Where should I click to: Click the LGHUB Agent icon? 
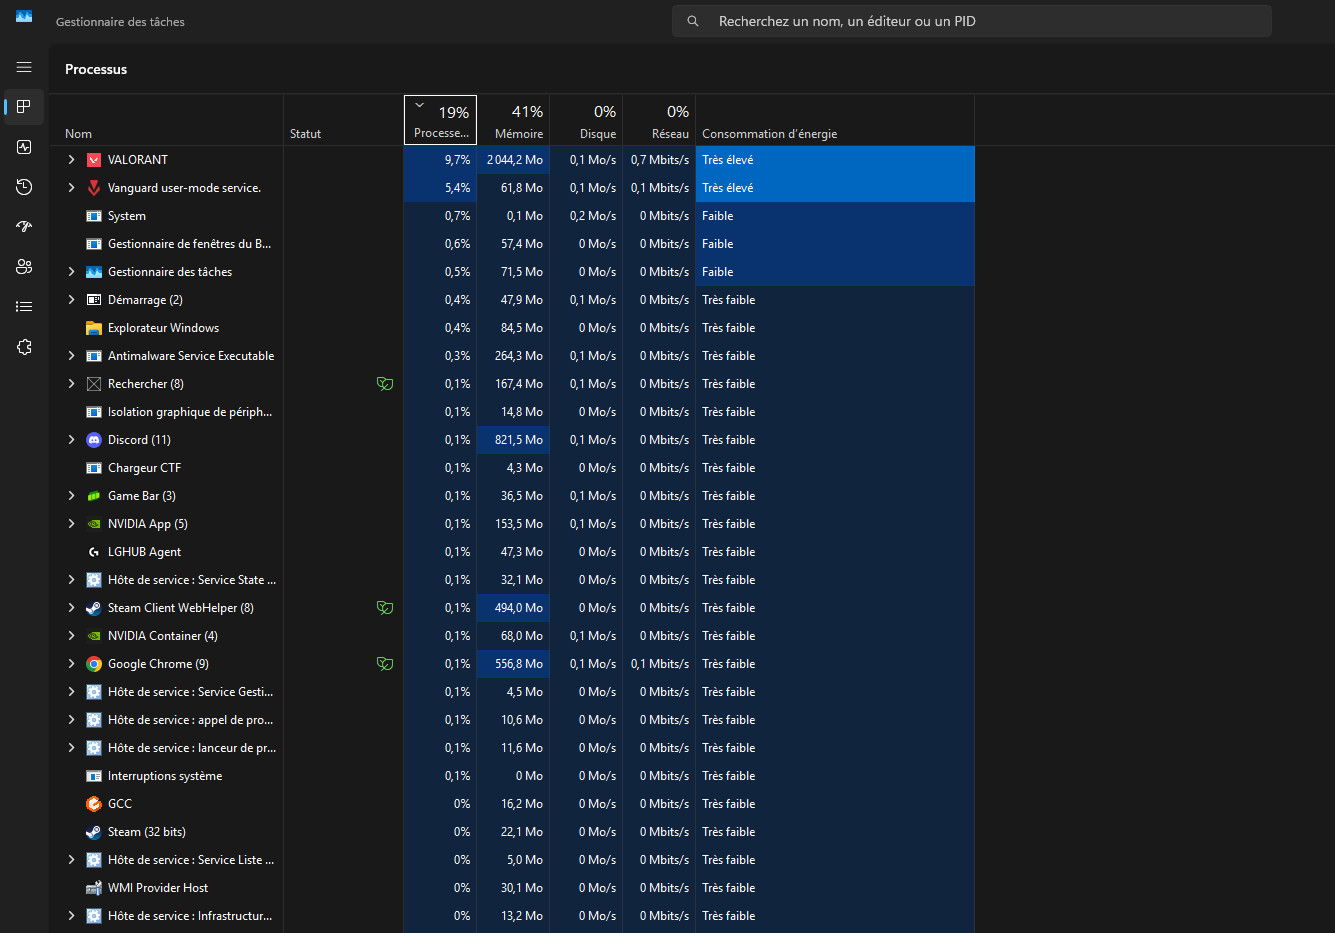[x=94, y=552]
